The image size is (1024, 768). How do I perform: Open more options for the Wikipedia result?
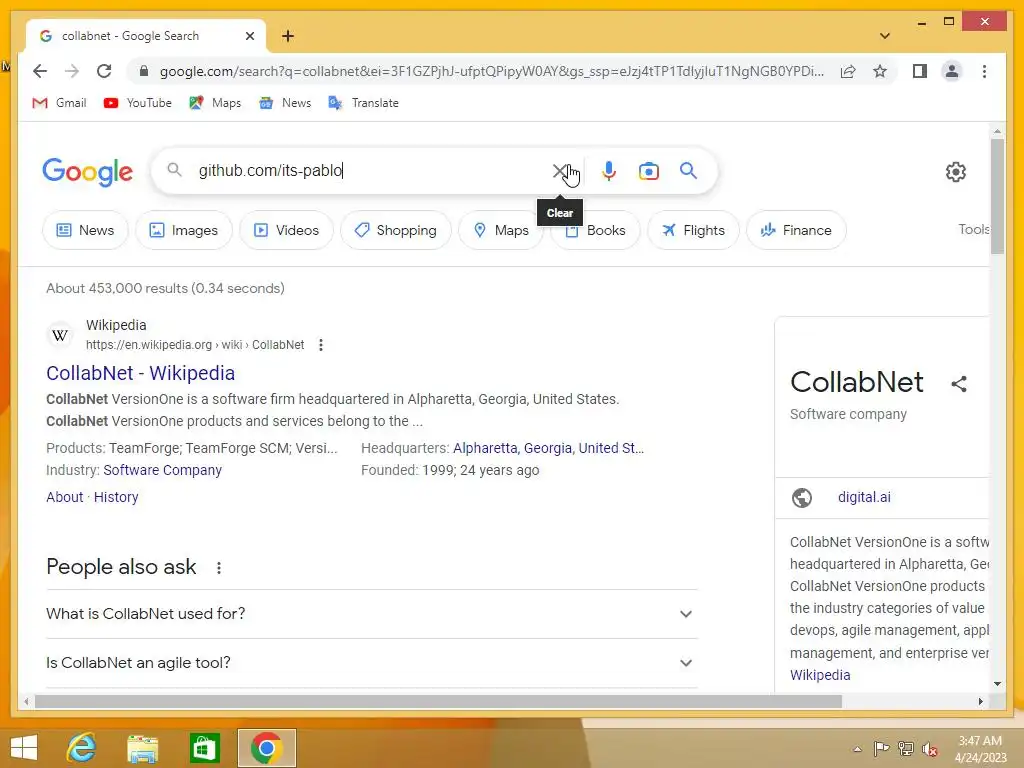click(x=321, y=345)
